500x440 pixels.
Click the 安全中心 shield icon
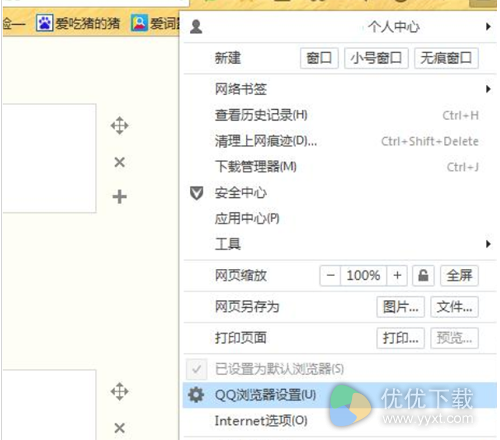click(196, 193)
